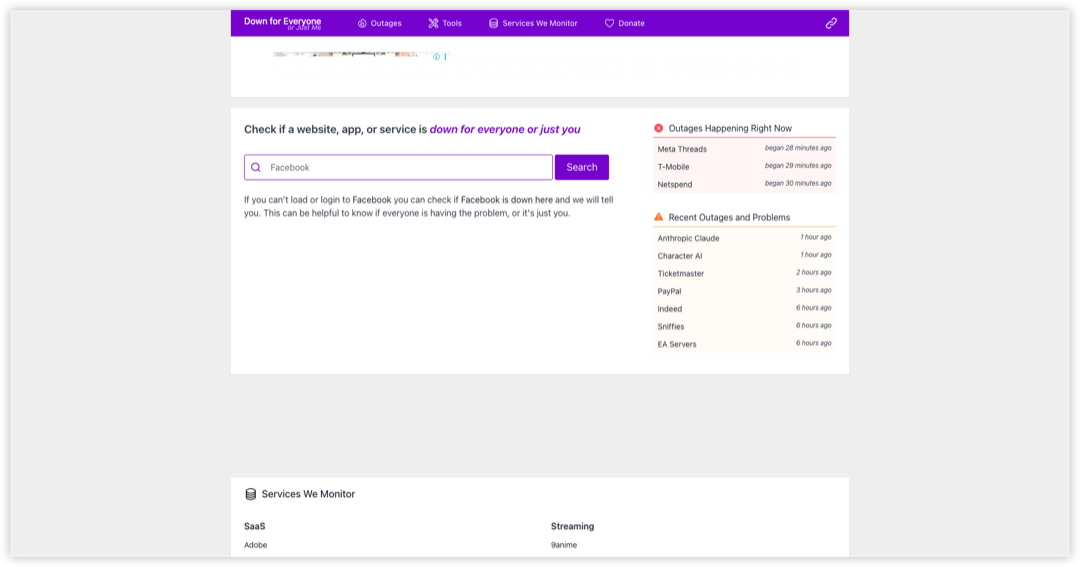Click the database icon beside Services We Monitor in navbar
This screenshot has height=567, width=1080.
pyautogui.click(x=493, y=23)
